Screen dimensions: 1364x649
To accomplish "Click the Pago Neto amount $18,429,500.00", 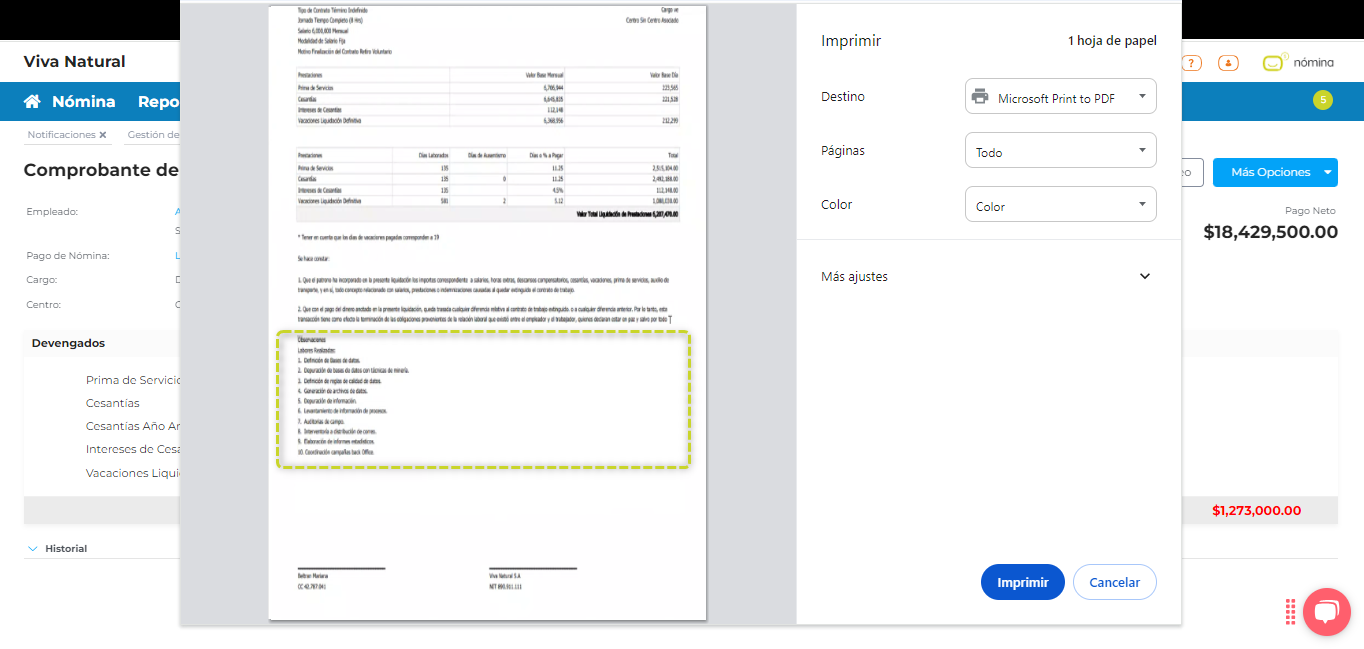I will pos(1270,232).
